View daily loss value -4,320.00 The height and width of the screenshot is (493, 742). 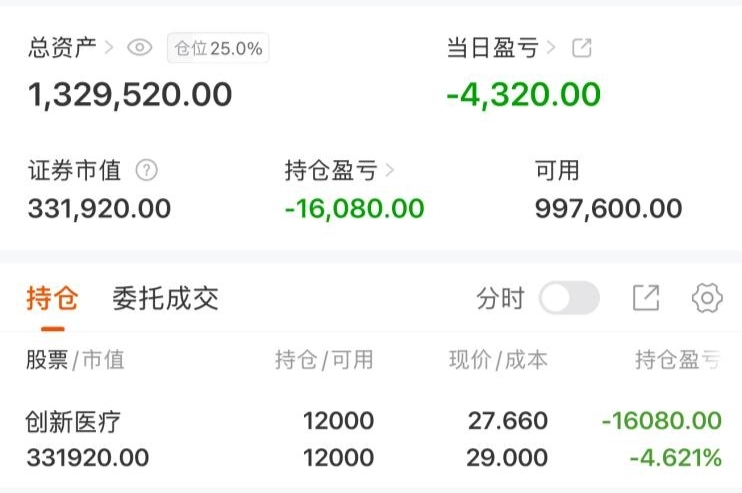point(523,94)
